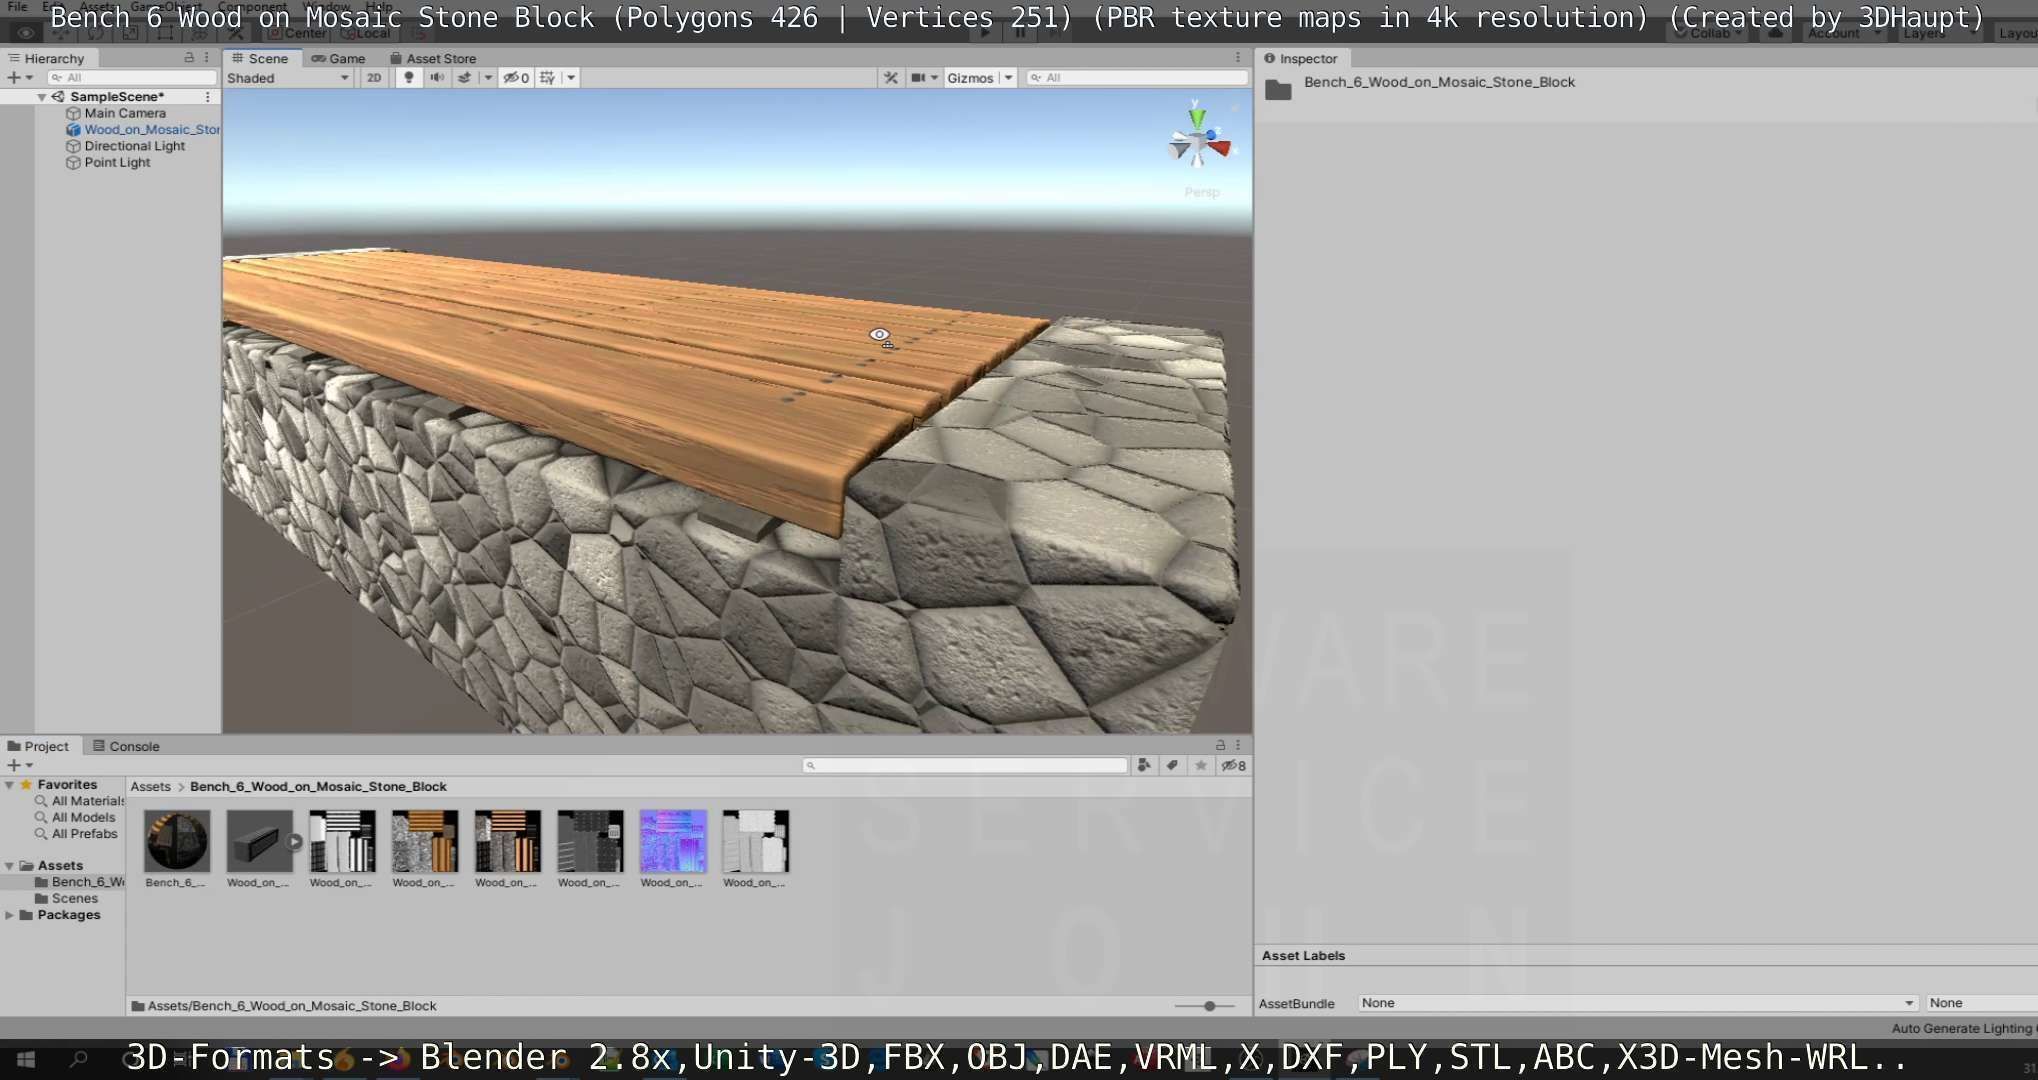Open the Gizmos dropdown arrow
Viewport: 2038px width, 1080px height.
point(1008,78)
